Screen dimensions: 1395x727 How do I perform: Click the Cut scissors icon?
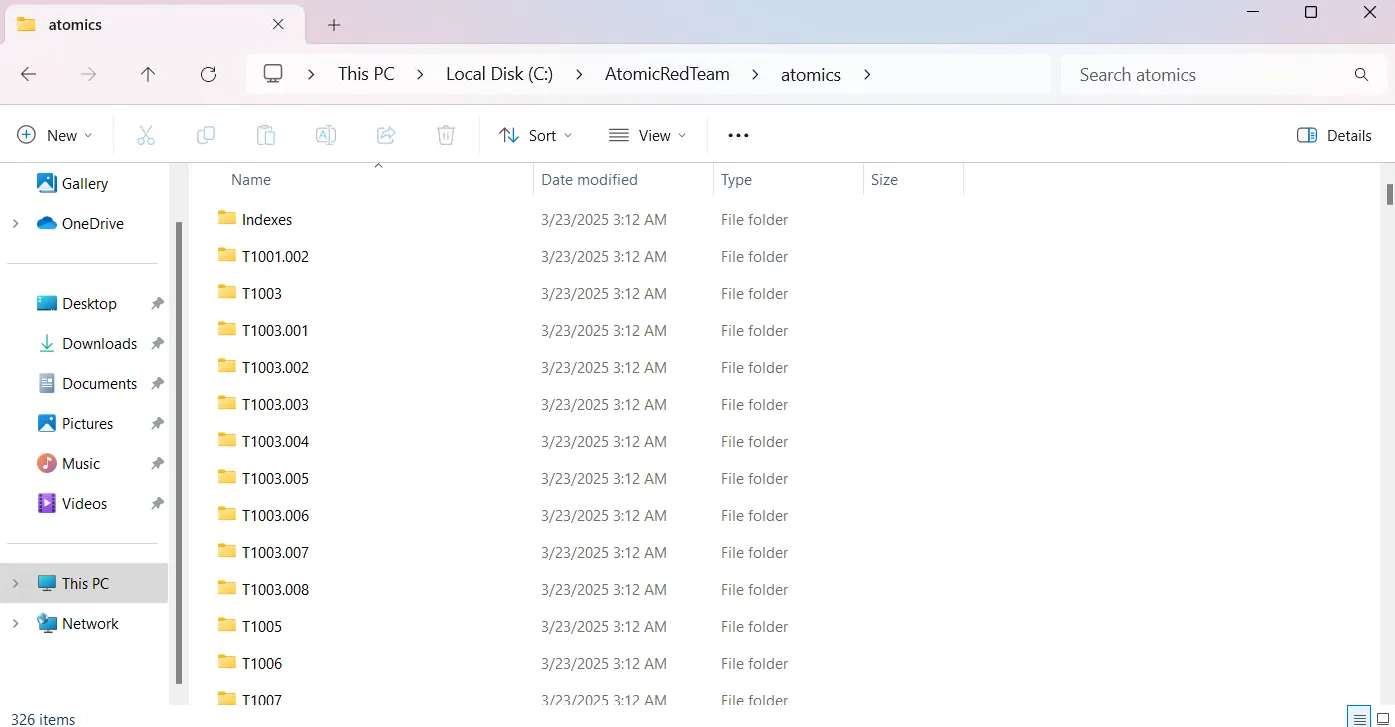[146, 135]
